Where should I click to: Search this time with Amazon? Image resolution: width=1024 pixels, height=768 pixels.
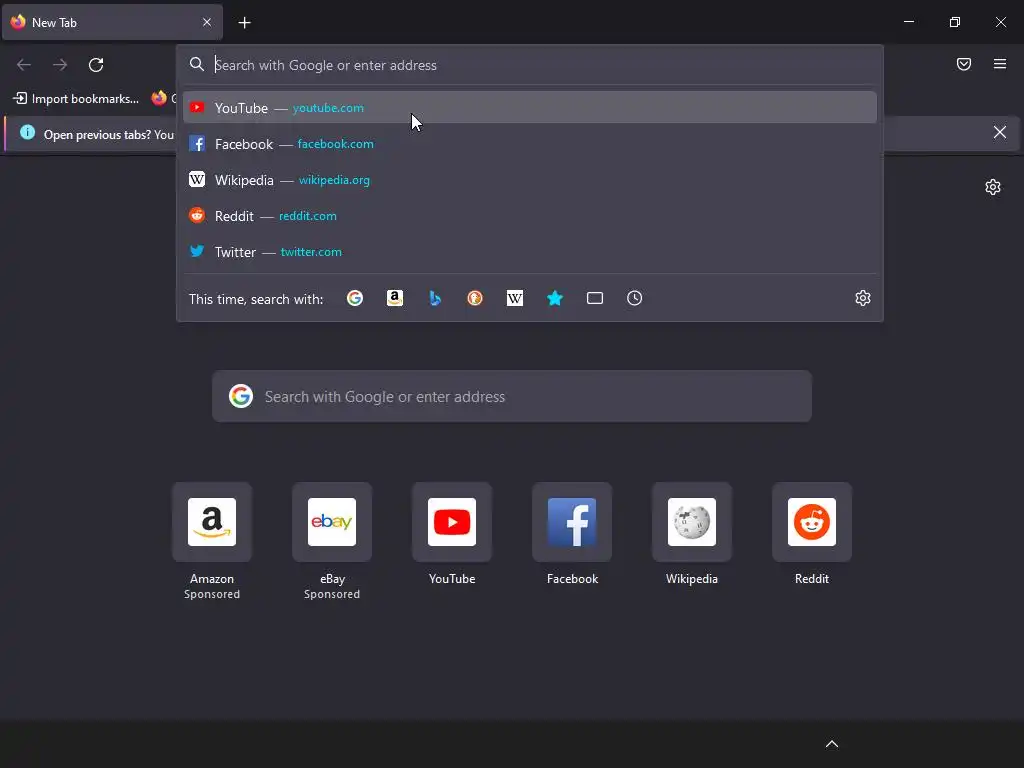394,298
